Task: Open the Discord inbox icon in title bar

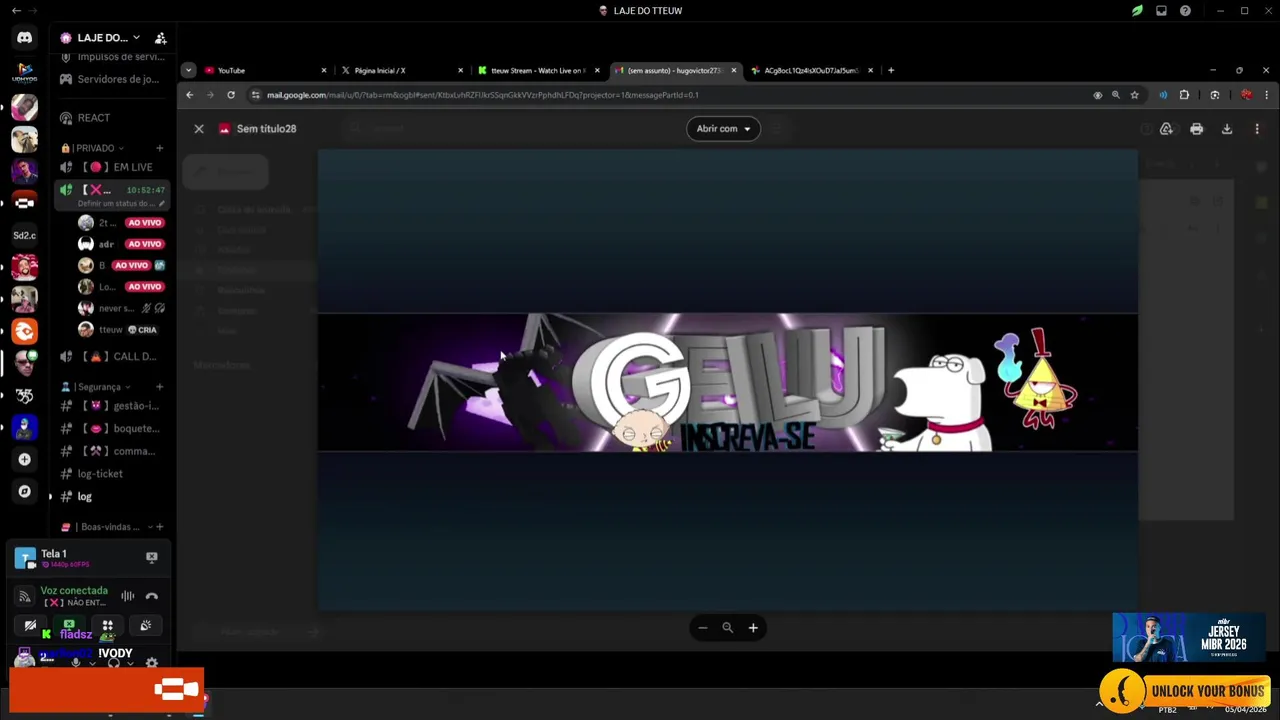Action: (1161, 11)
